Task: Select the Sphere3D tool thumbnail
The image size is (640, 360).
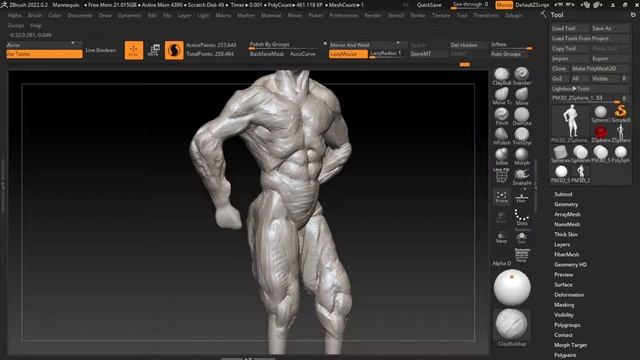Action: [600, 112]
